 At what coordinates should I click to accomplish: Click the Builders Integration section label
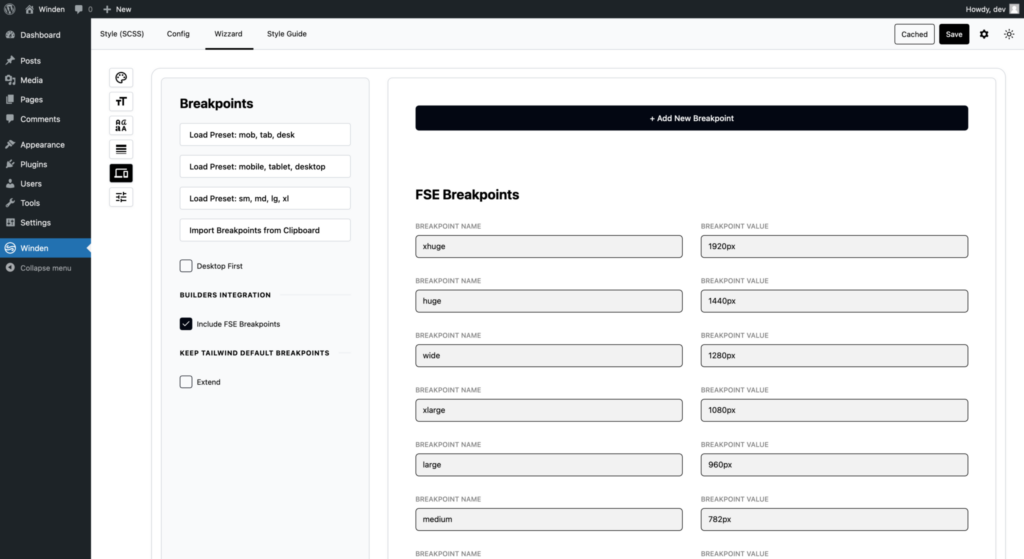point(225,295)
